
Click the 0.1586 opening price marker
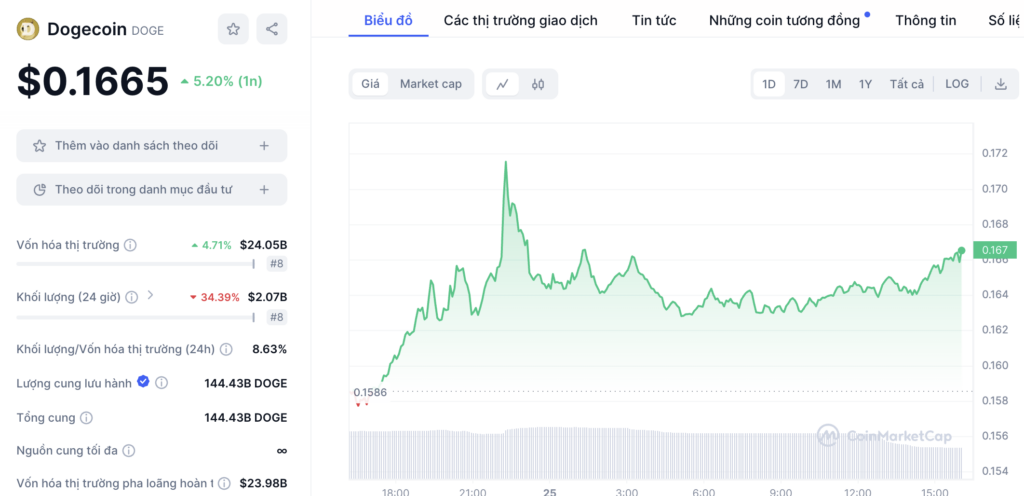point(370,392)
